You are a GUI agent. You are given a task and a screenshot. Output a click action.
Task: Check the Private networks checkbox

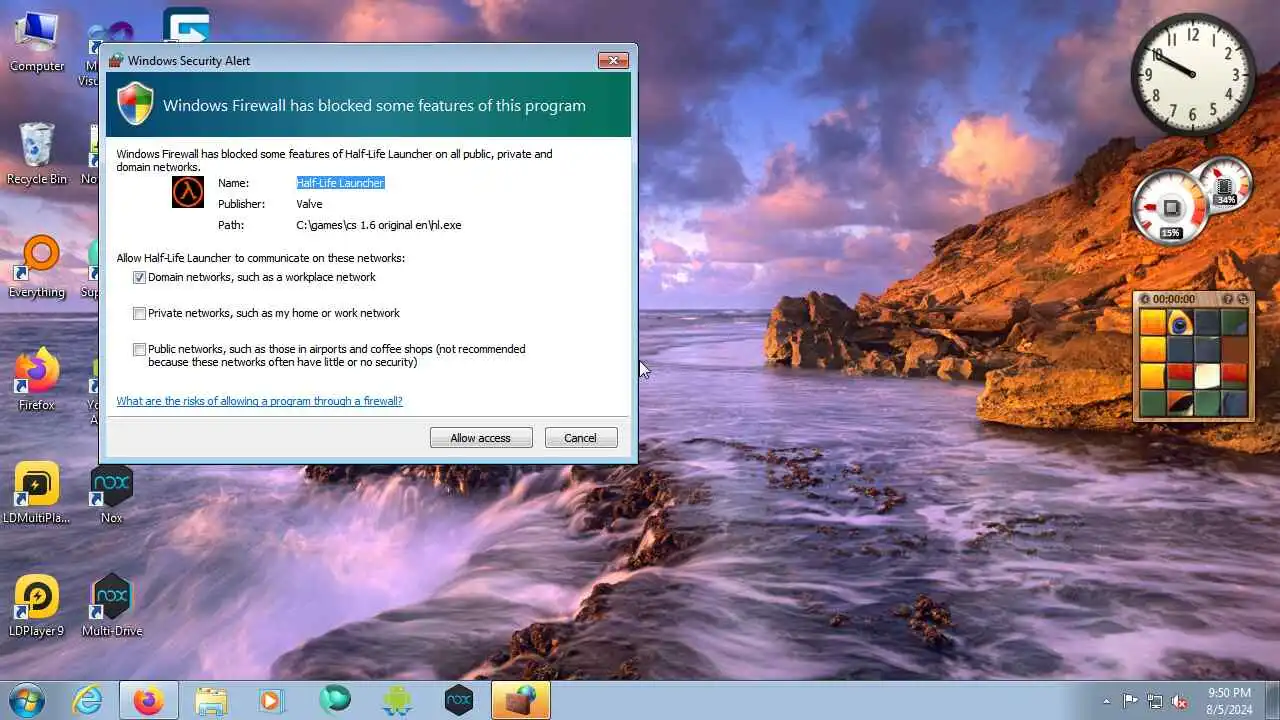click(139, 314)
